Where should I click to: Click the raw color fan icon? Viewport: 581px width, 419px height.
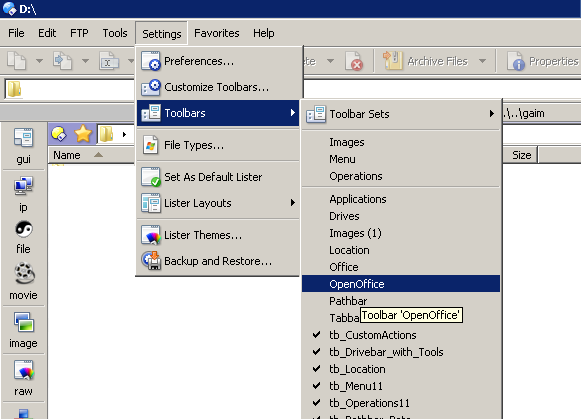[x=24, y=370]
